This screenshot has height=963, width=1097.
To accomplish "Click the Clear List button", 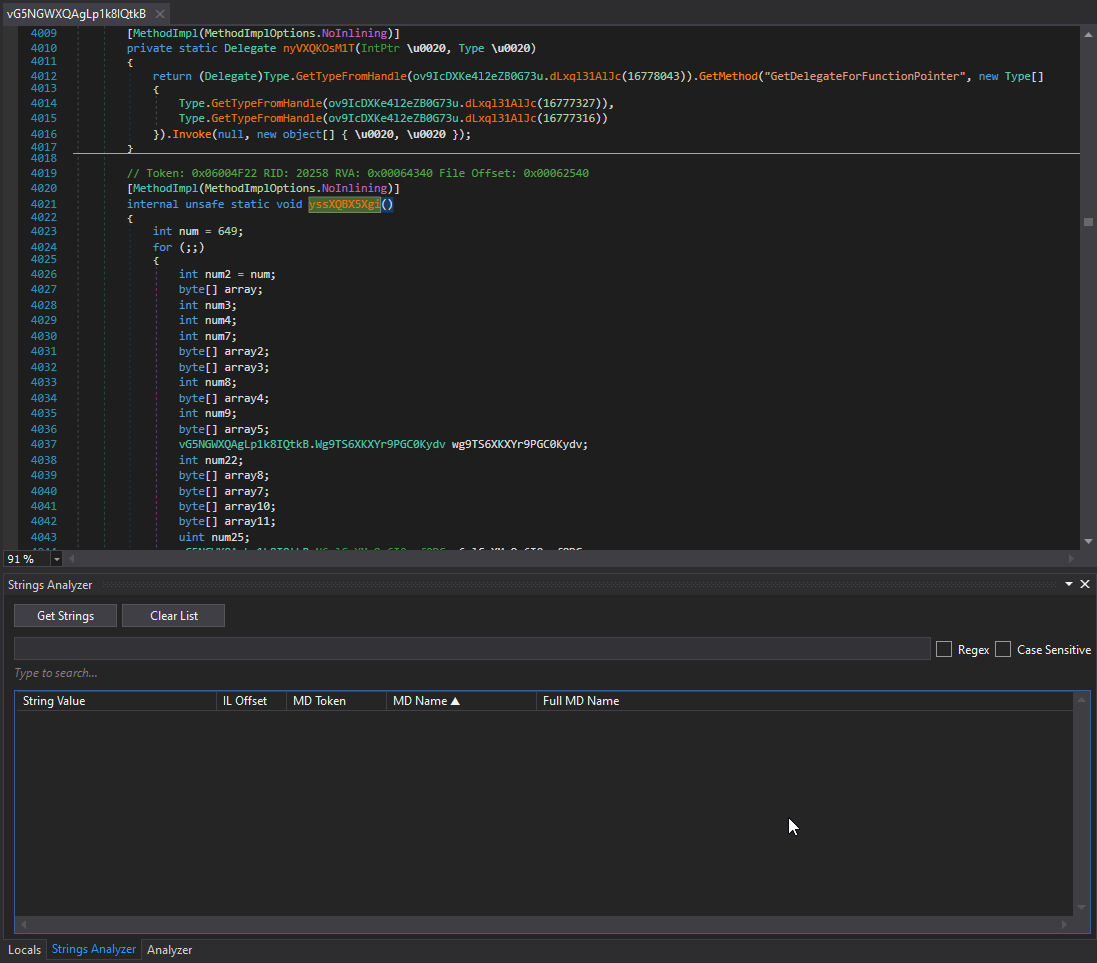I will (x=173, y=616).
